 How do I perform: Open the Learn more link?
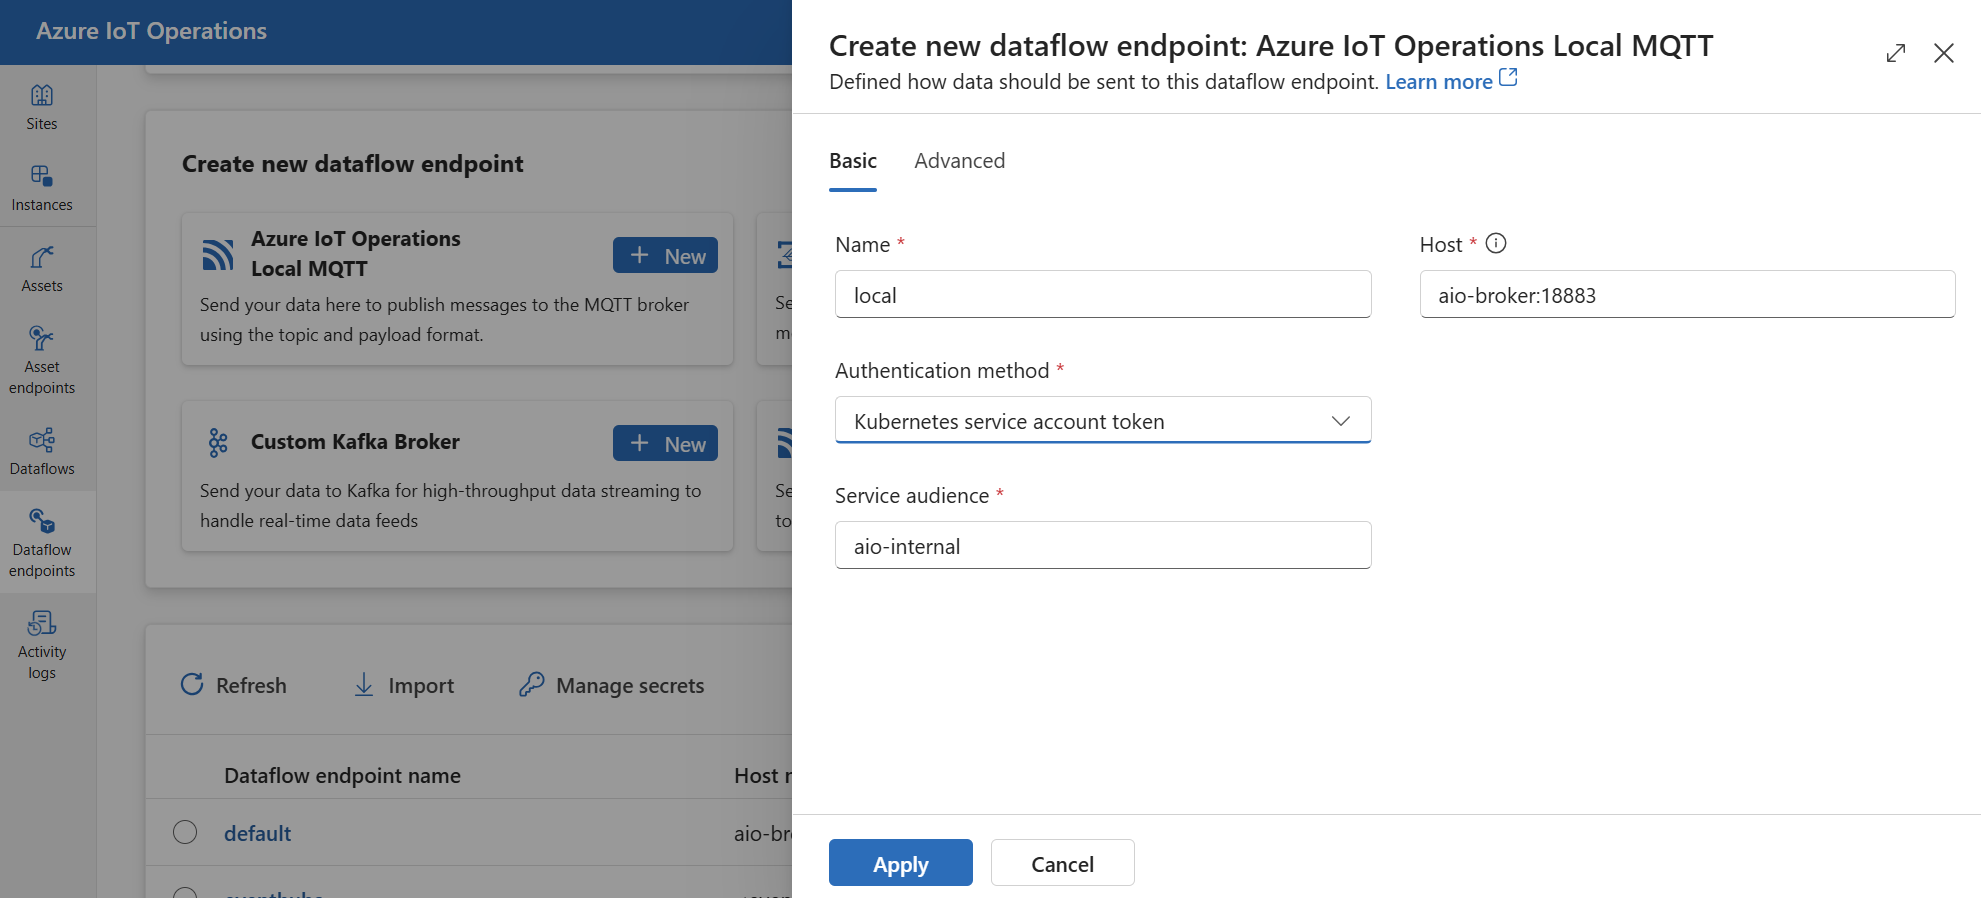coord(1439,82)
